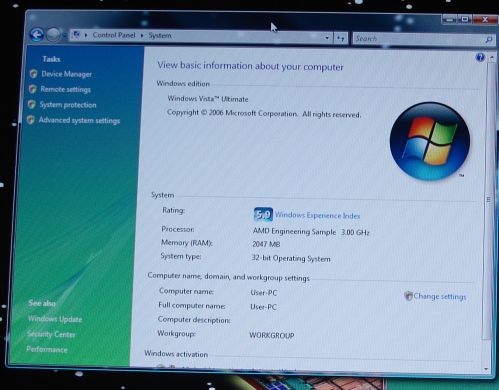Open Windows Update under See also

tap(55, 319)
